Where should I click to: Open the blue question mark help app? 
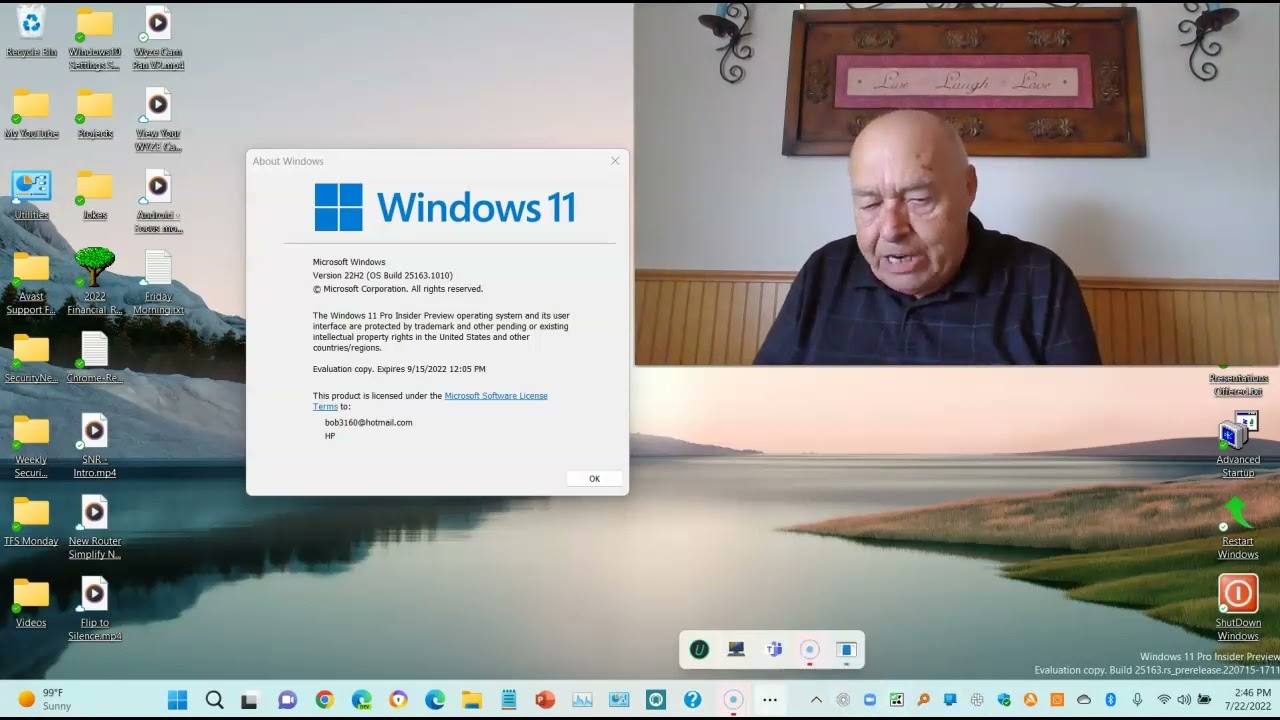[692, 700]
